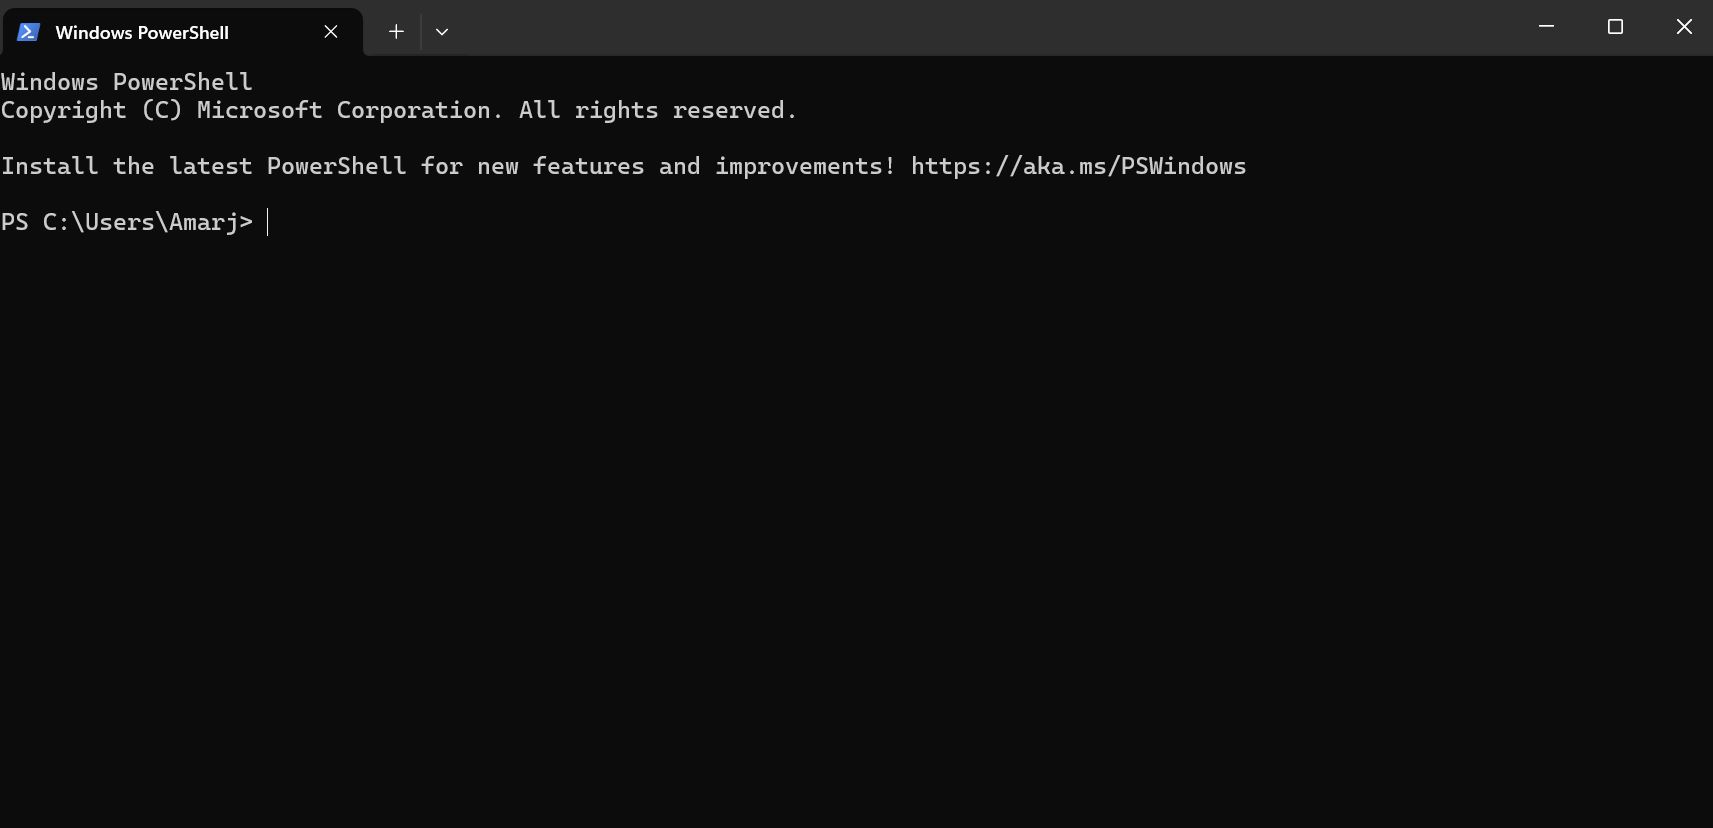Click the terminal title bar area
The image size is (1713, 828).
(900, 28)
